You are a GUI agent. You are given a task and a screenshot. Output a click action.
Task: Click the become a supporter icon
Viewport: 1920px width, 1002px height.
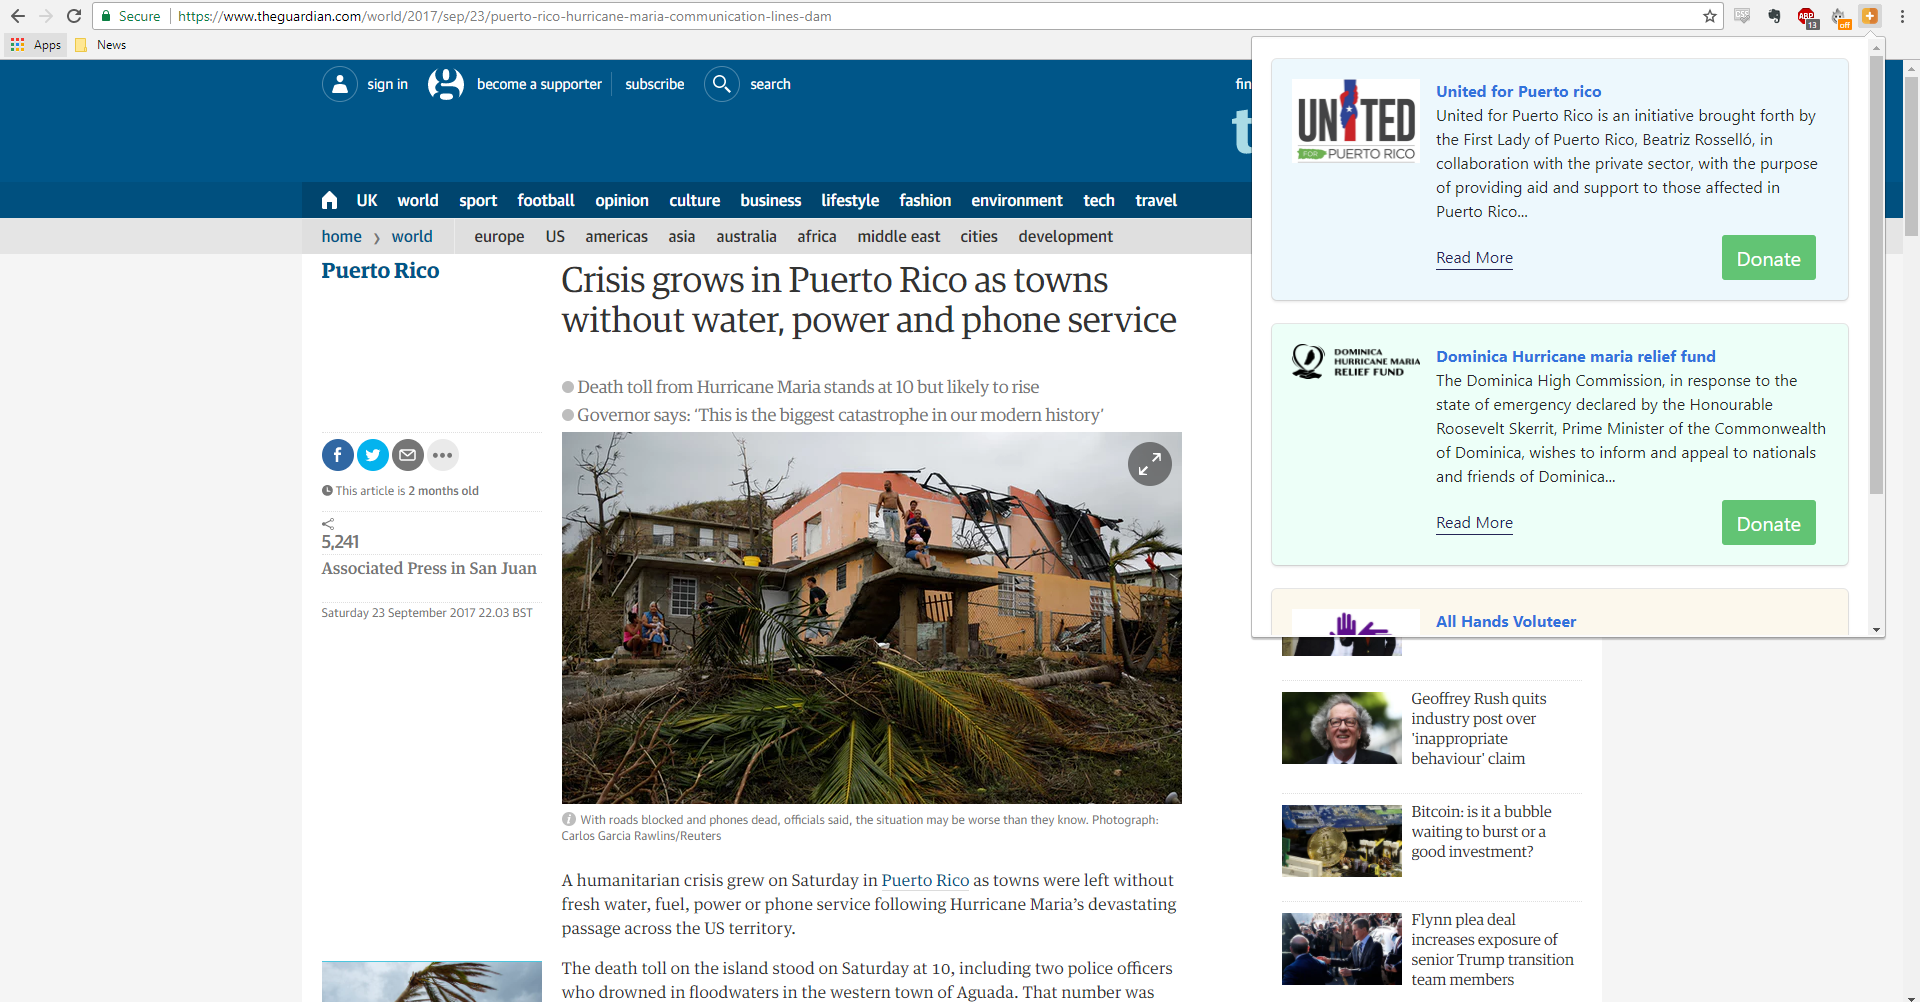(446, 84)
